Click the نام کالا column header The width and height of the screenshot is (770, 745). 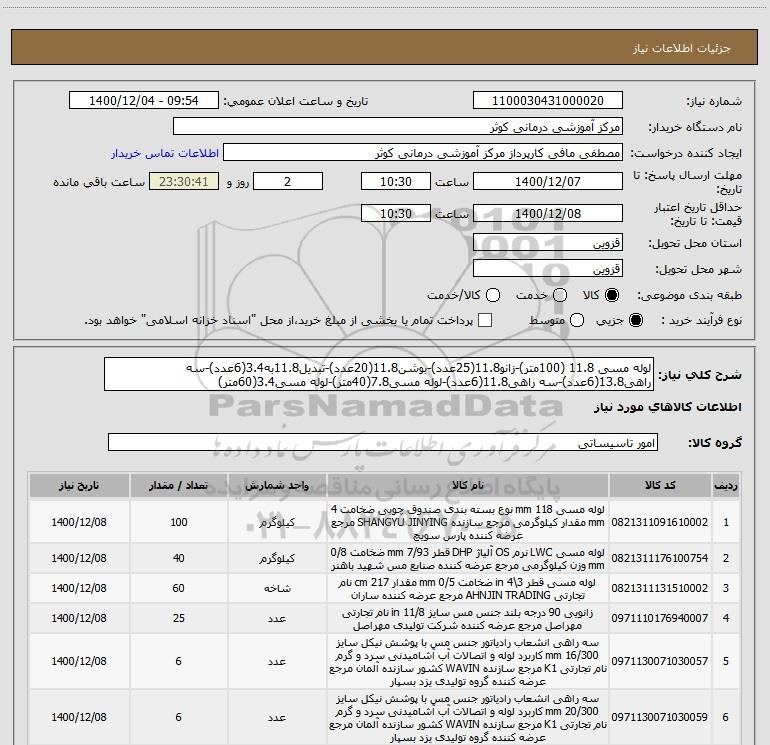tap(468, 486)
